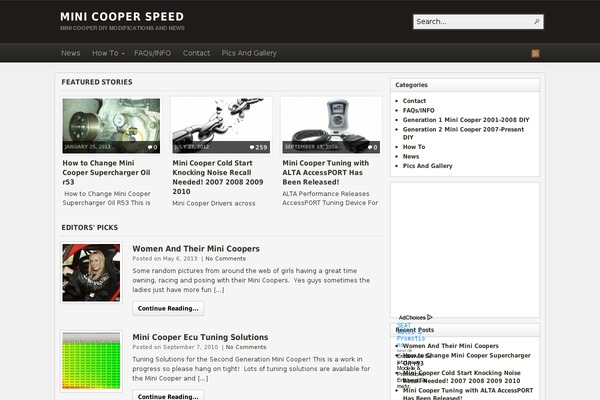The height and width of the screenshot is (400, 600).
Task: Open Contact category in sidebar
Action: [x=414, y=101]
